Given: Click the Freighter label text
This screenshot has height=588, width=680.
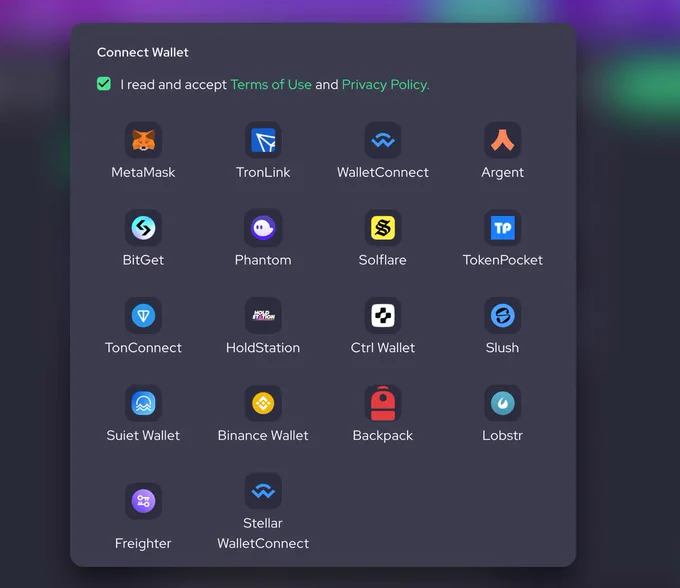Looking at the screenshot, I should pyautogui.click(x=143, y=543).
